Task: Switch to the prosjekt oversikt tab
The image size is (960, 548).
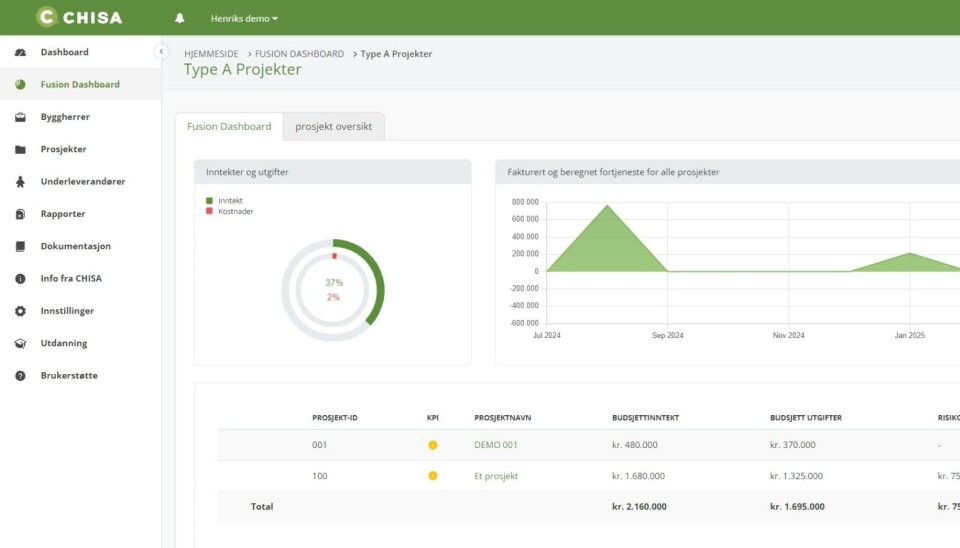Action: pos(333,127)
